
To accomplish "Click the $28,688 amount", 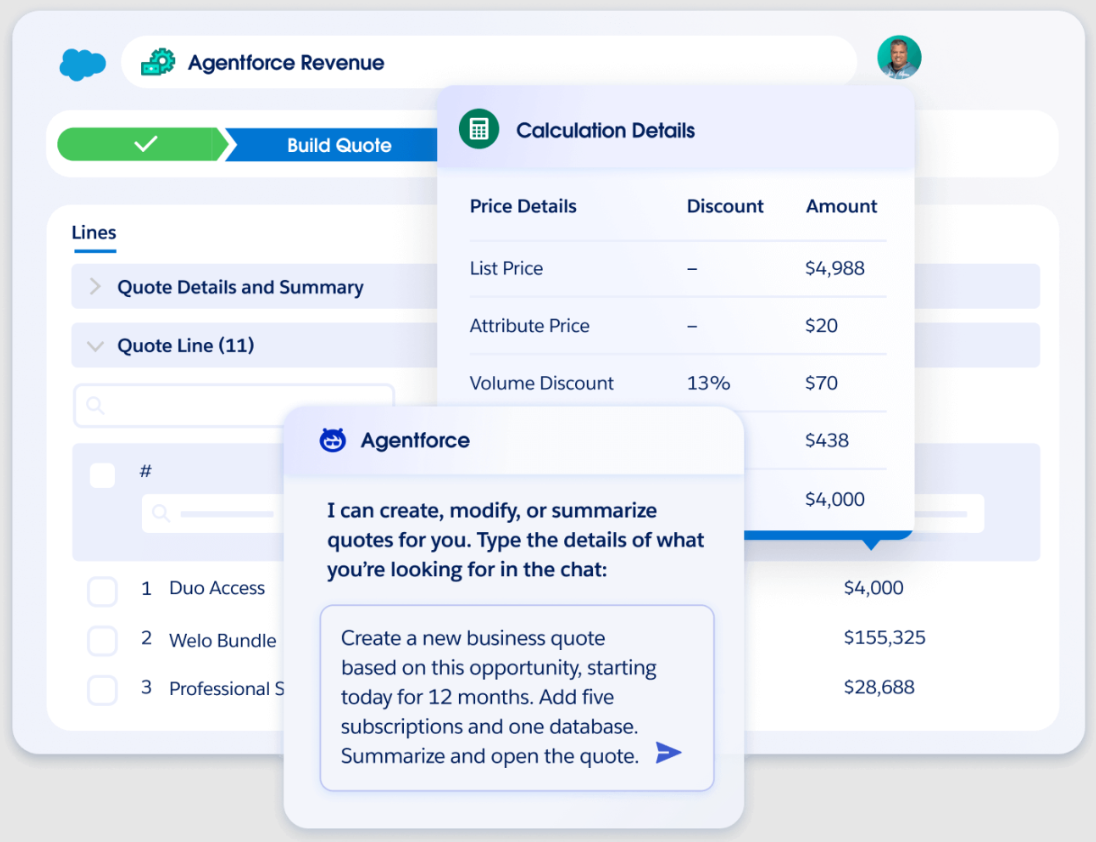I will tap(879, 687).
